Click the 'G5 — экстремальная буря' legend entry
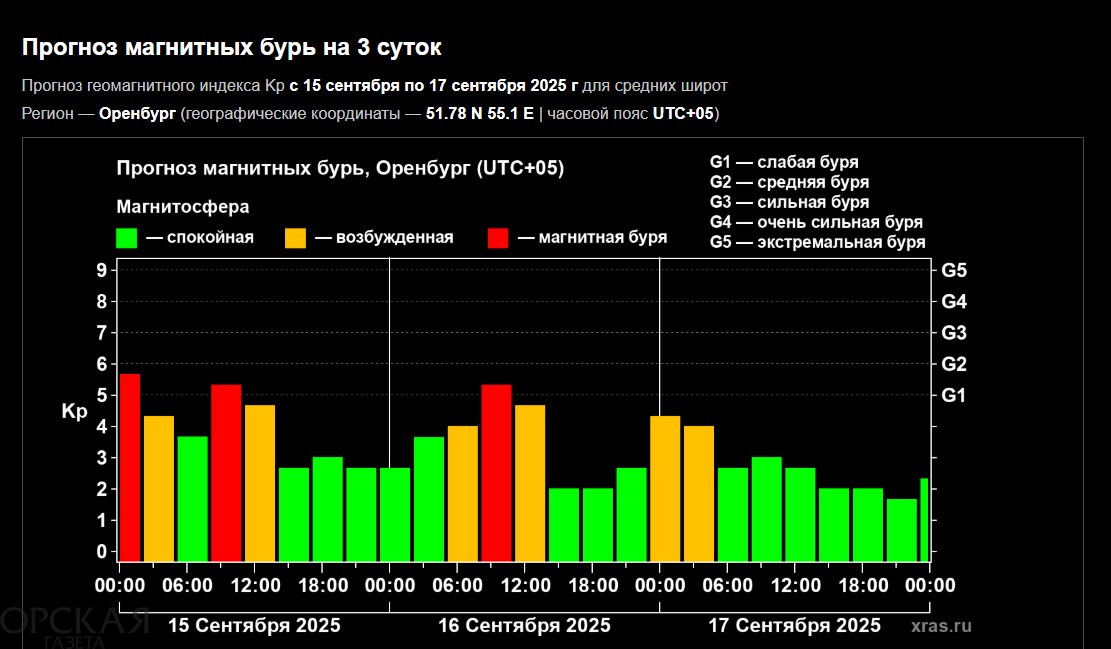The height and width of the screenshot is (649, 1111). click(817, 242)
